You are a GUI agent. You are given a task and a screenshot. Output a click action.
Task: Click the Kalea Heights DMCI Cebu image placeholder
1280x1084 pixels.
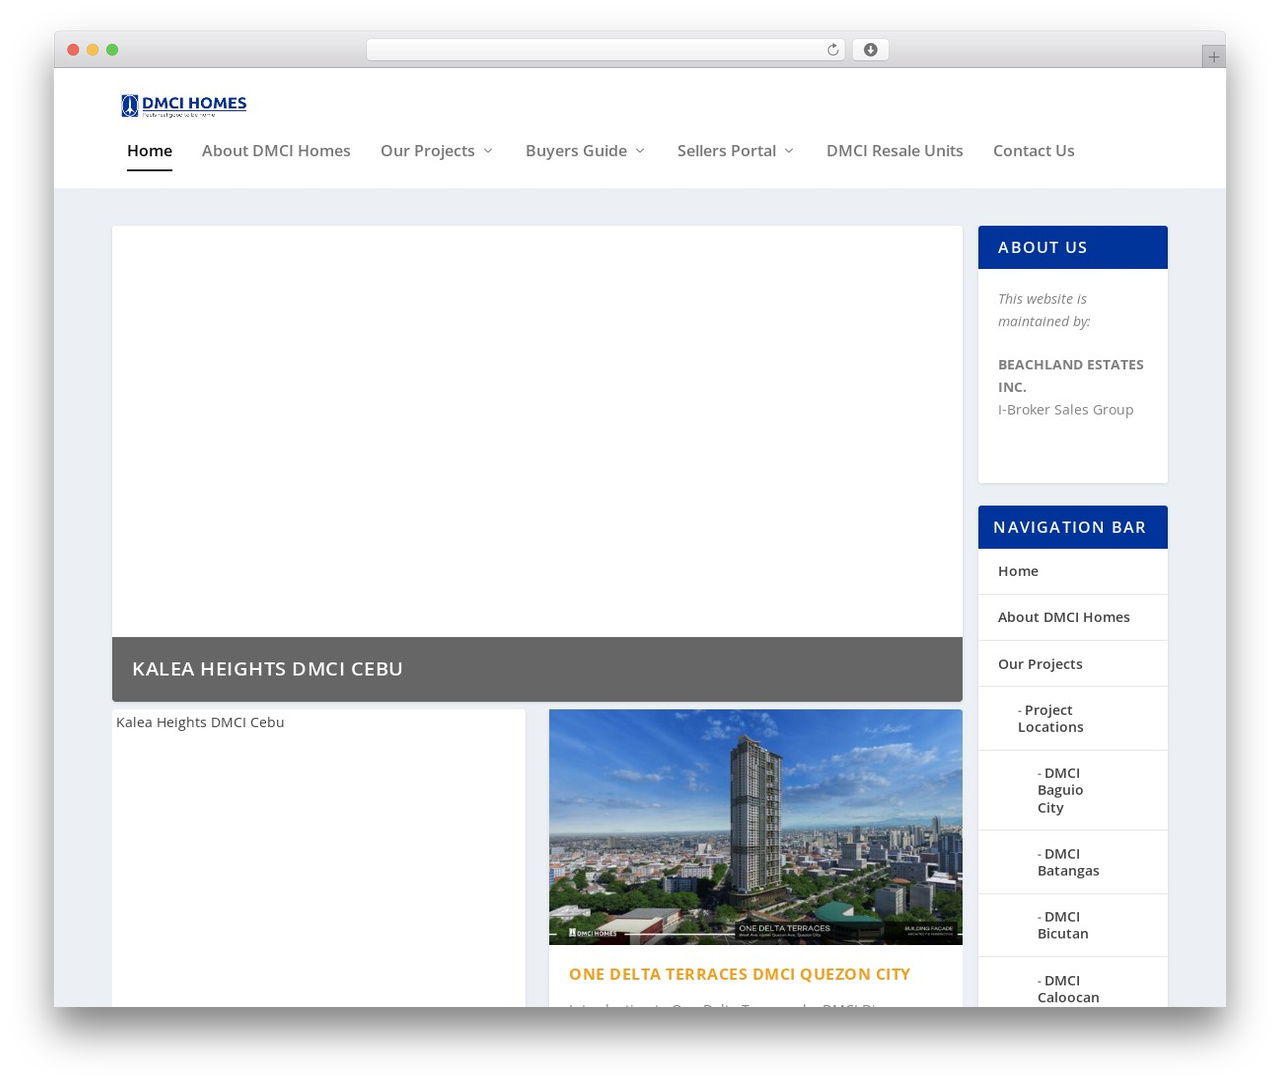point(319,858)
